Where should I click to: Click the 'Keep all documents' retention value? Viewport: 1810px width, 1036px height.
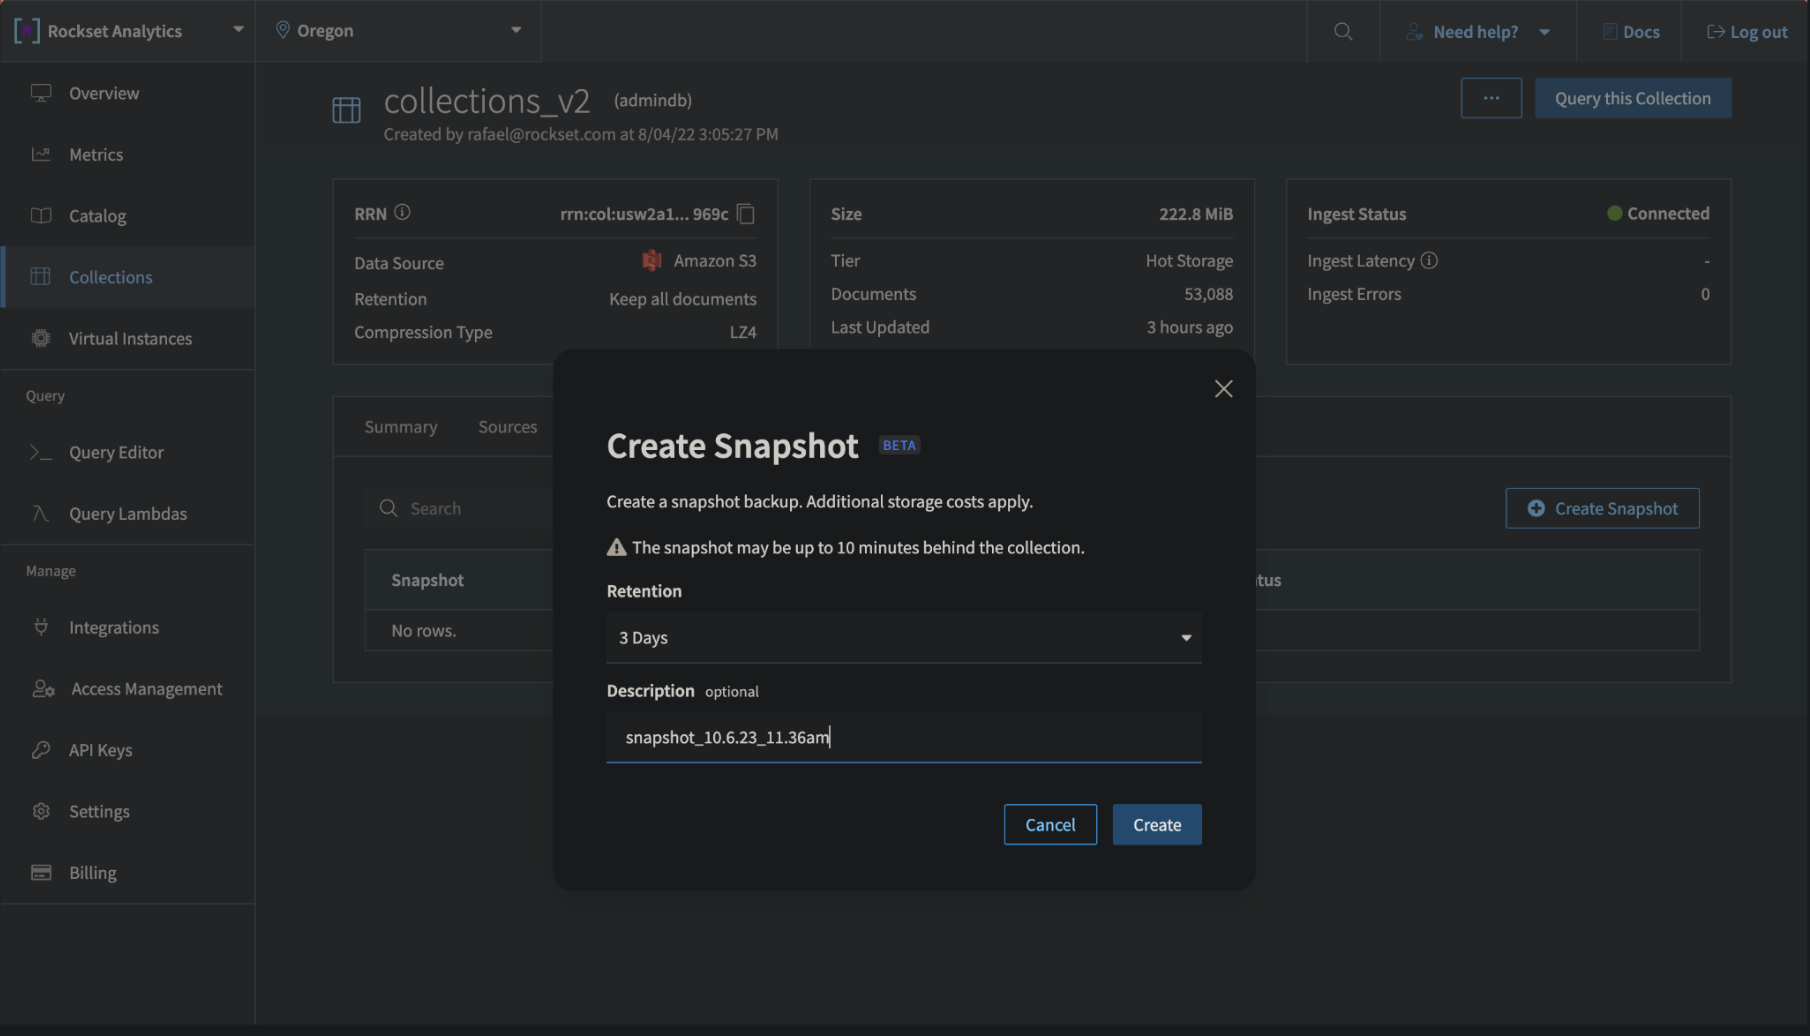pos(683,299)
